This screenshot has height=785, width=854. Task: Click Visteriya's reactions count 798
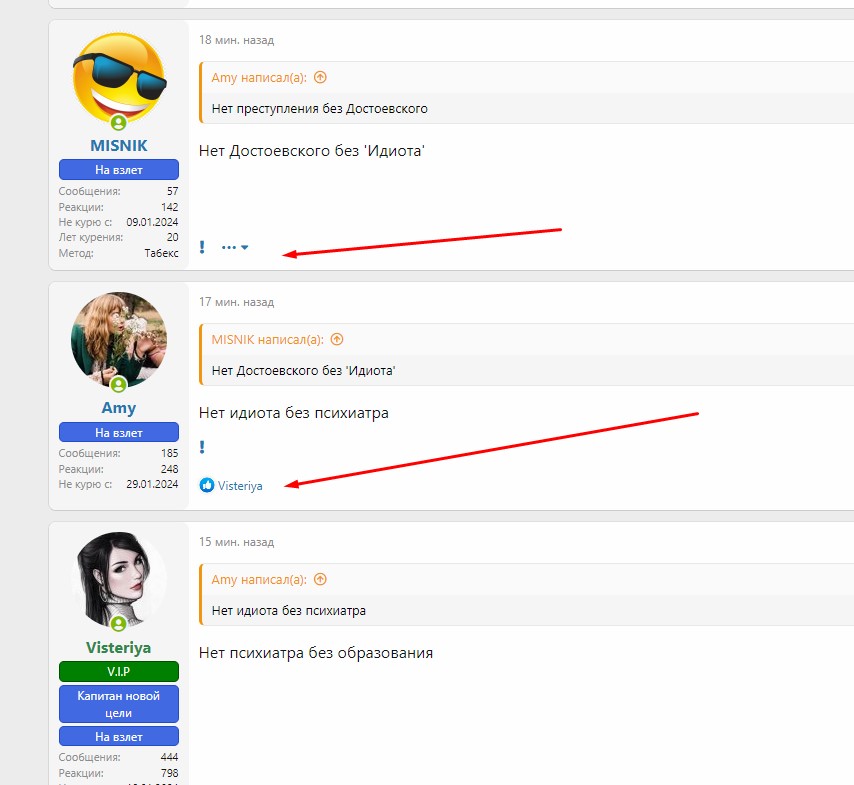(x=169, y=773)
